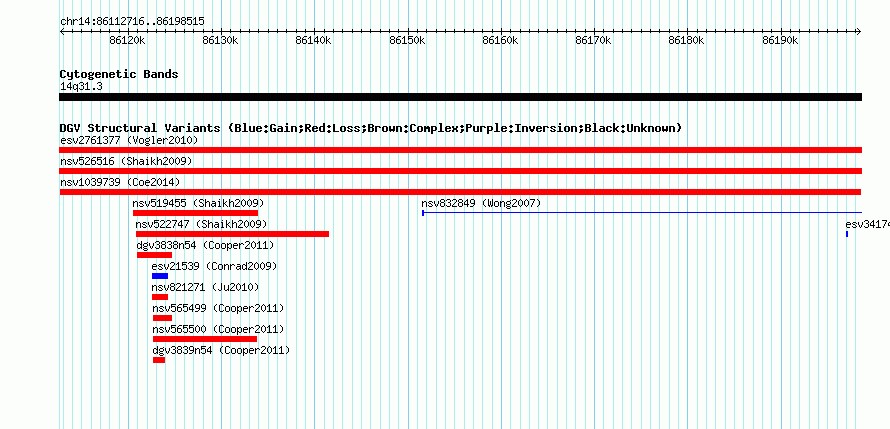Click the nsv565500 (Cooper2011) label
Screen dimensions: 890x429
[219, 329]
